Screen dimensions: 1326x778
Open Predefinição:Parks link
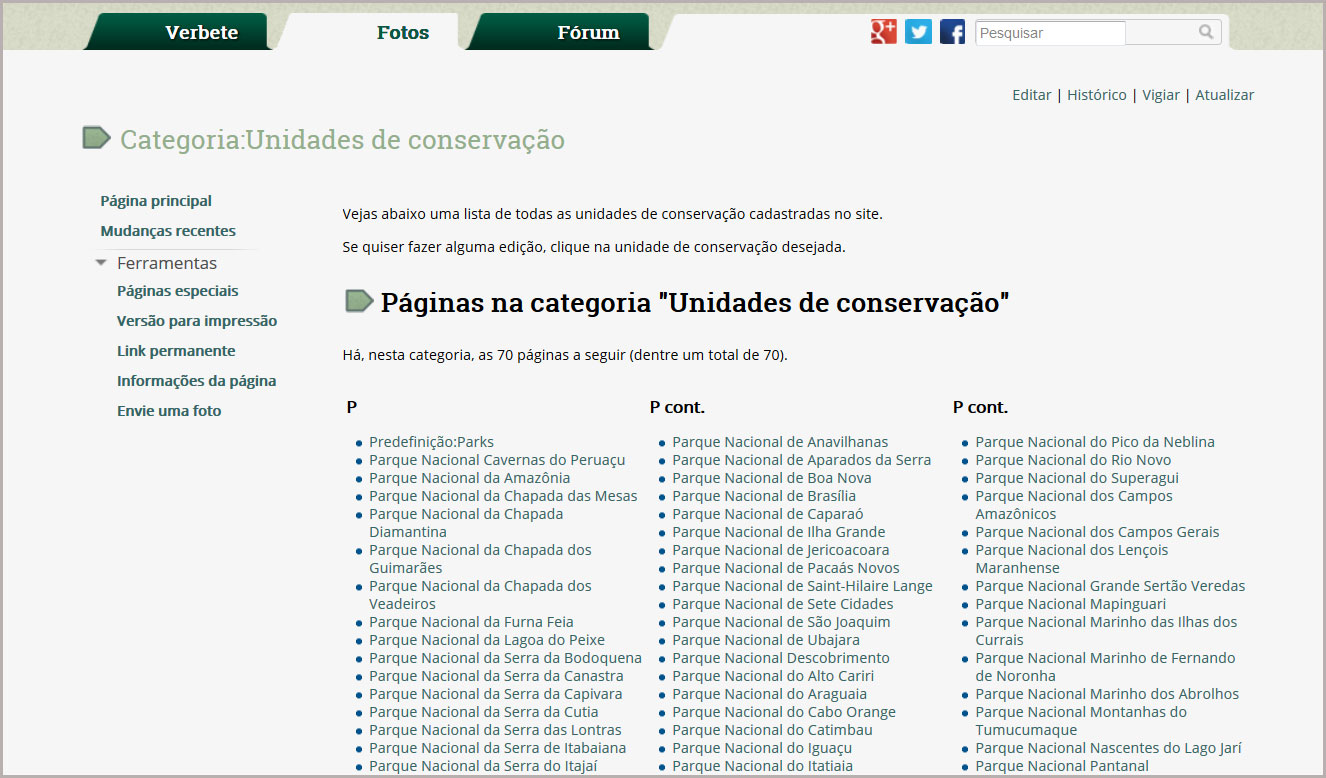coord(431,442)
